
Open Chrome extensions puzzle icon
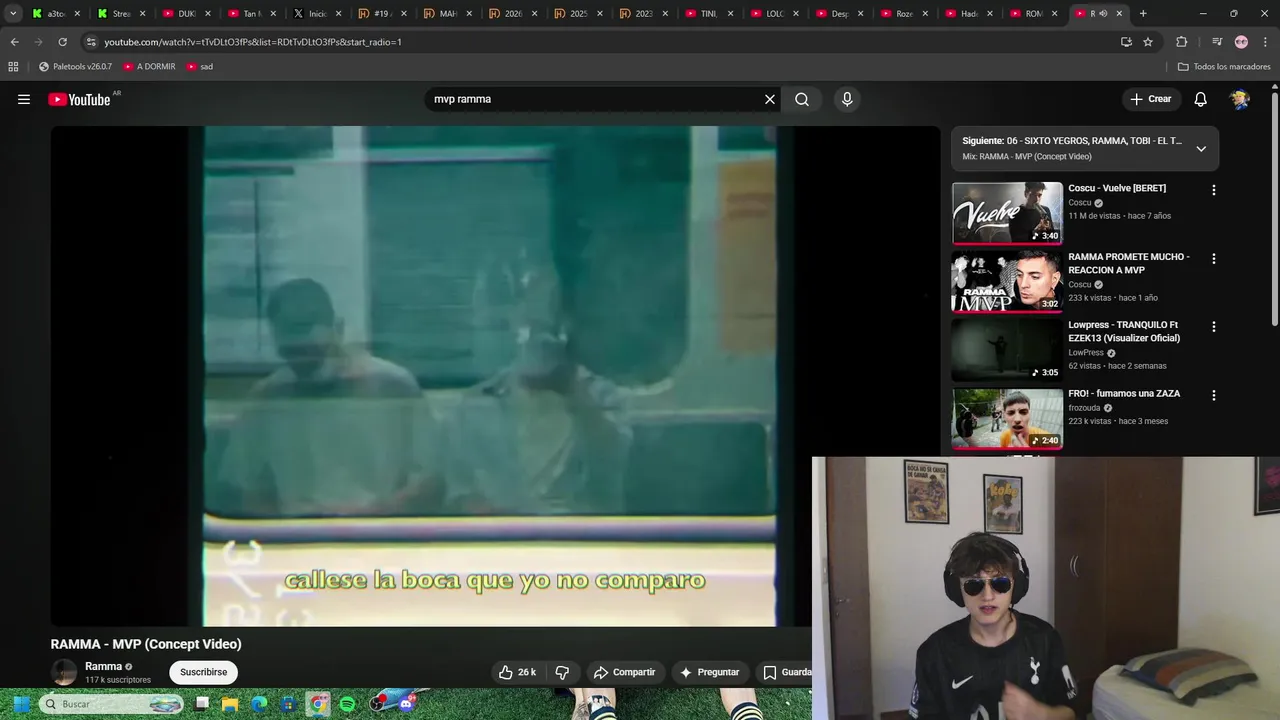pos(1181,42)
